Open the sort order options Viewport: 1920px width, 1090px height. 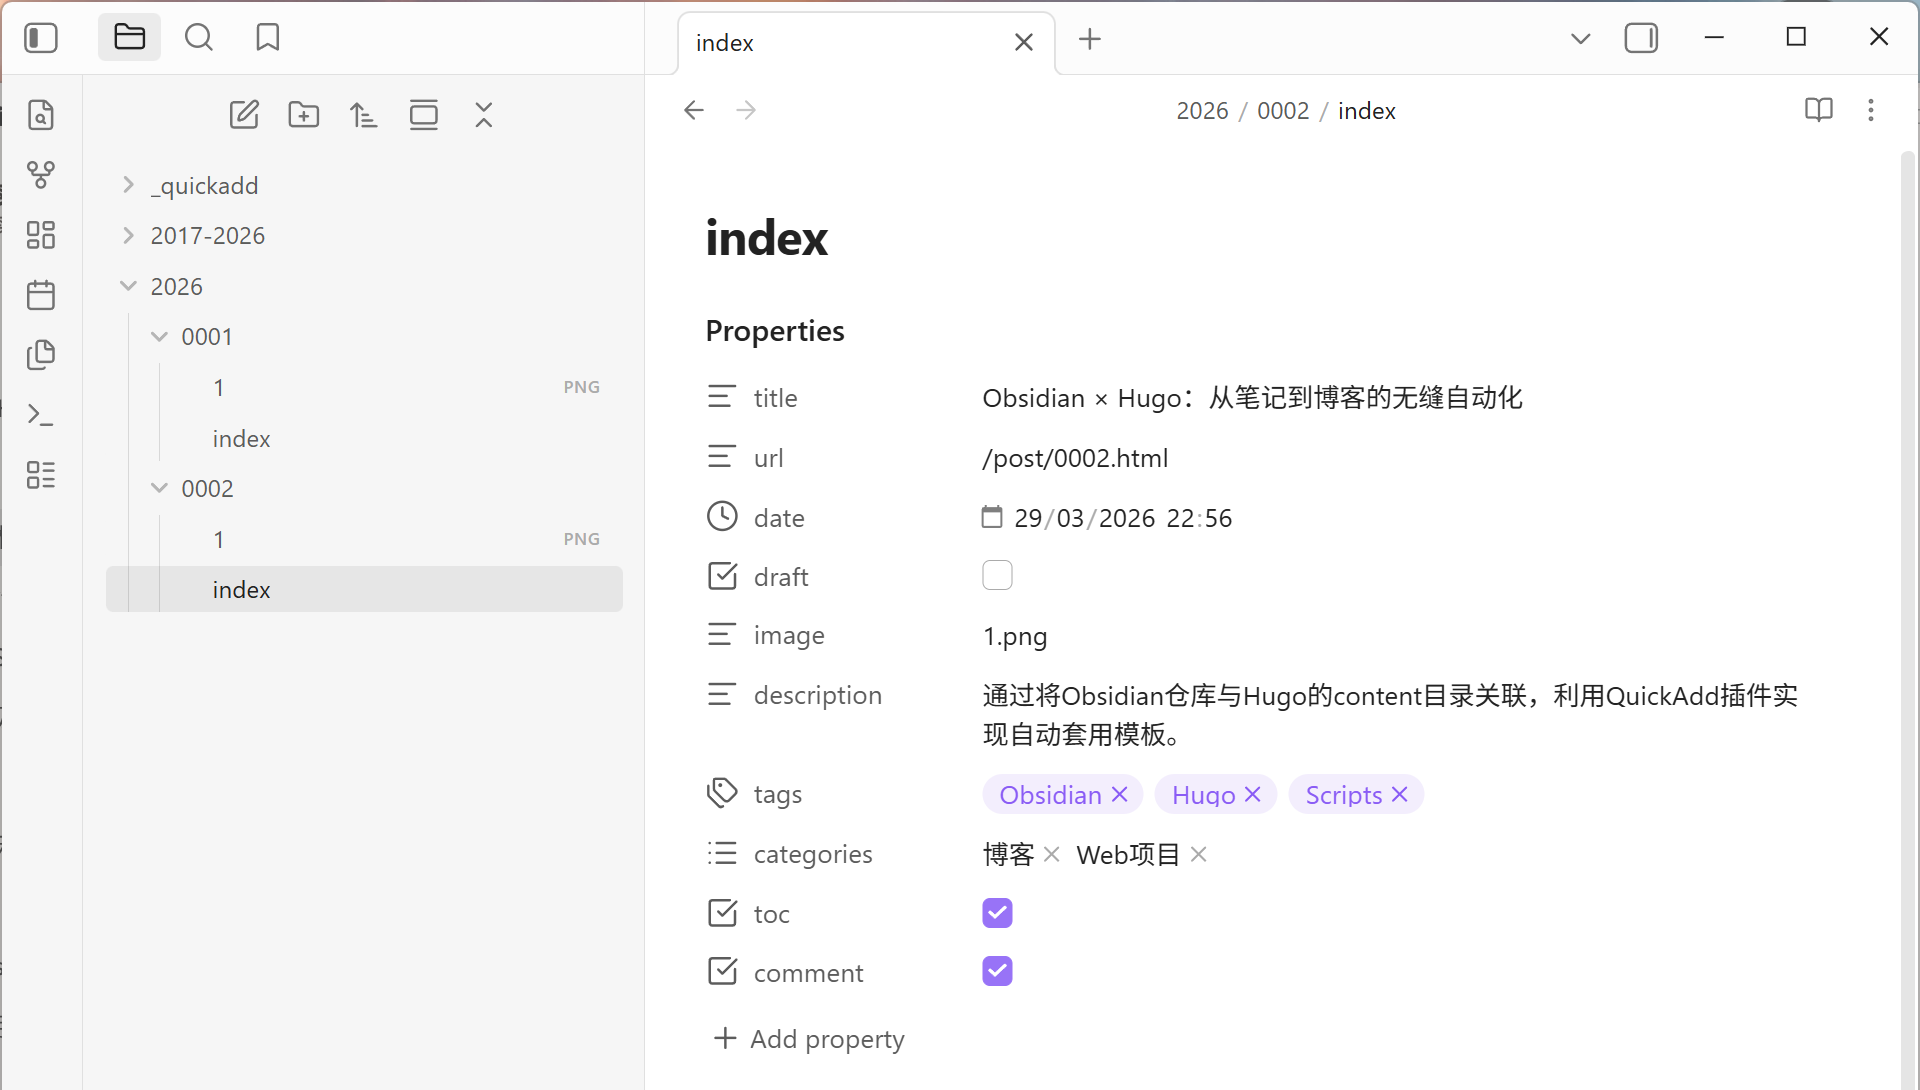tap(364, 115)
